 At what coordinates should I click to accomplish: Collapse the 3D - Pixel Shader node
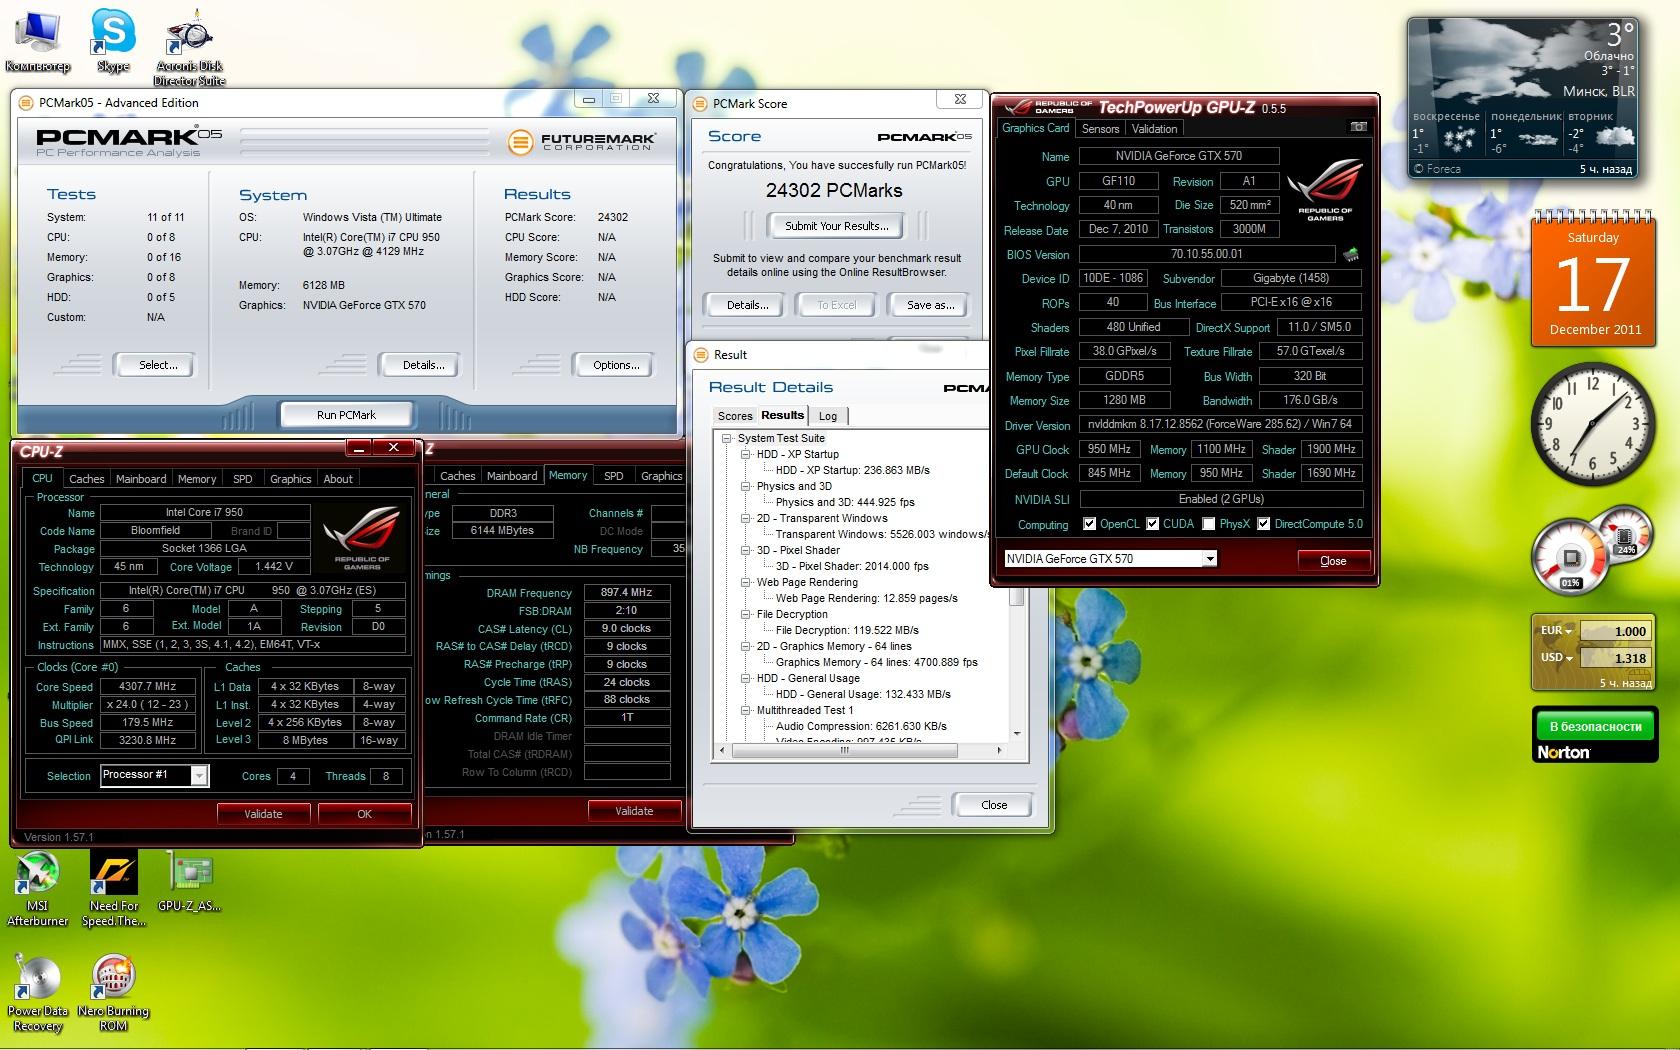[x=745, y=550]
